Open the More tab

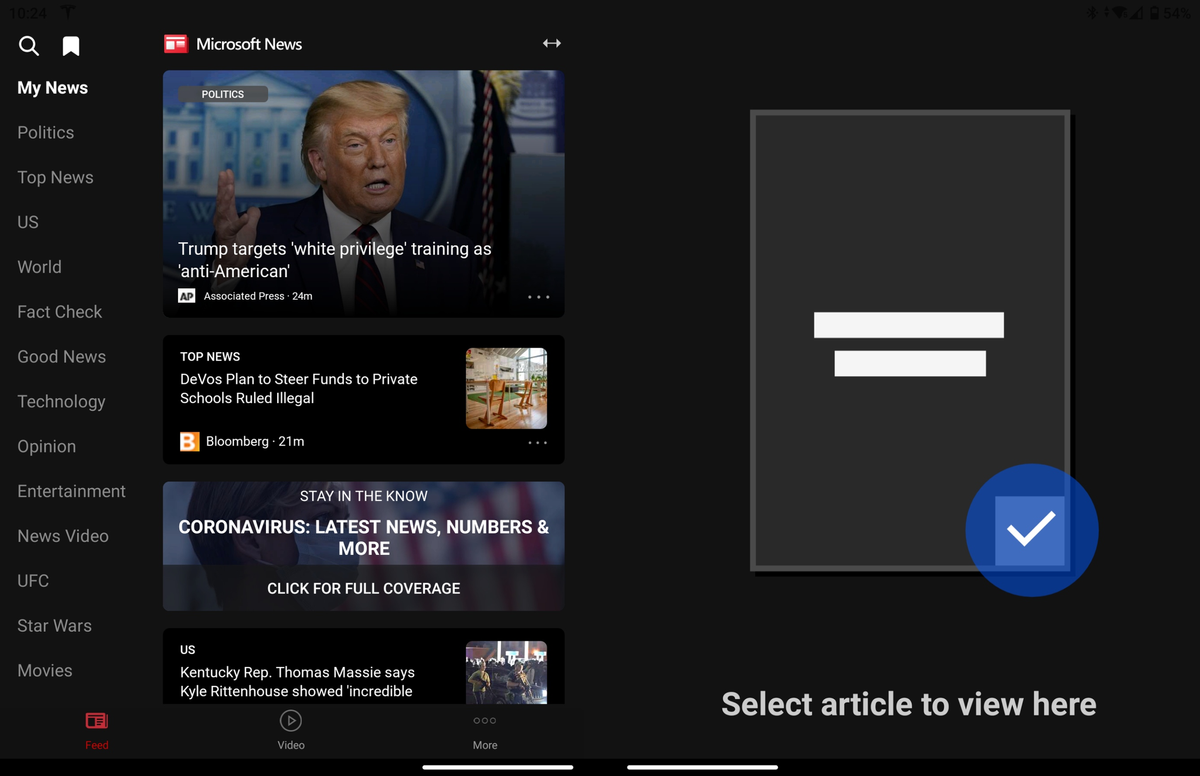pyautogui.click(x=485, y=730)
